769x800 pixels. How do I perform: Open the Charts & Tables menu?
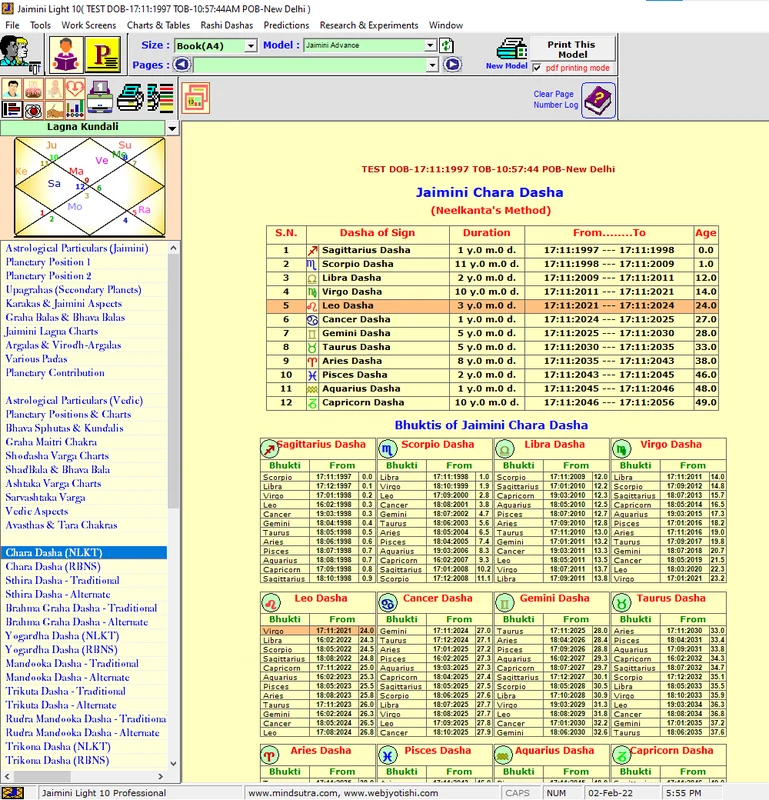click(x=158, y=25)
